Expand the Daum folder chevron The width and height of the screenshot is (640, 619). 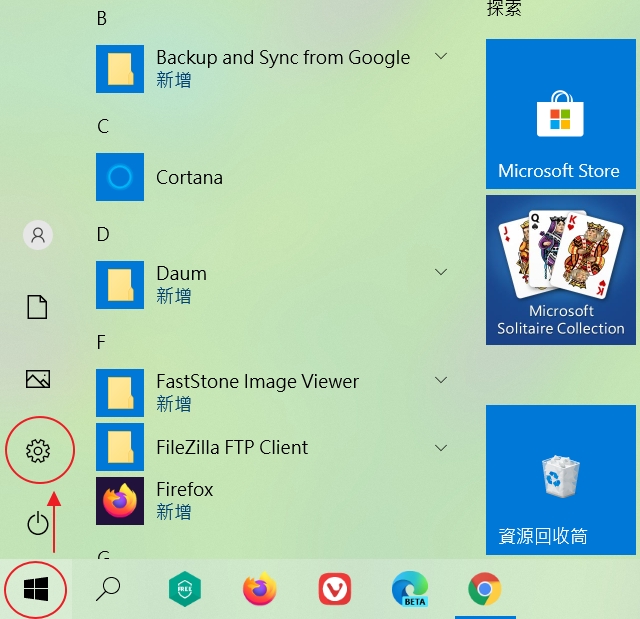point(441,272)
